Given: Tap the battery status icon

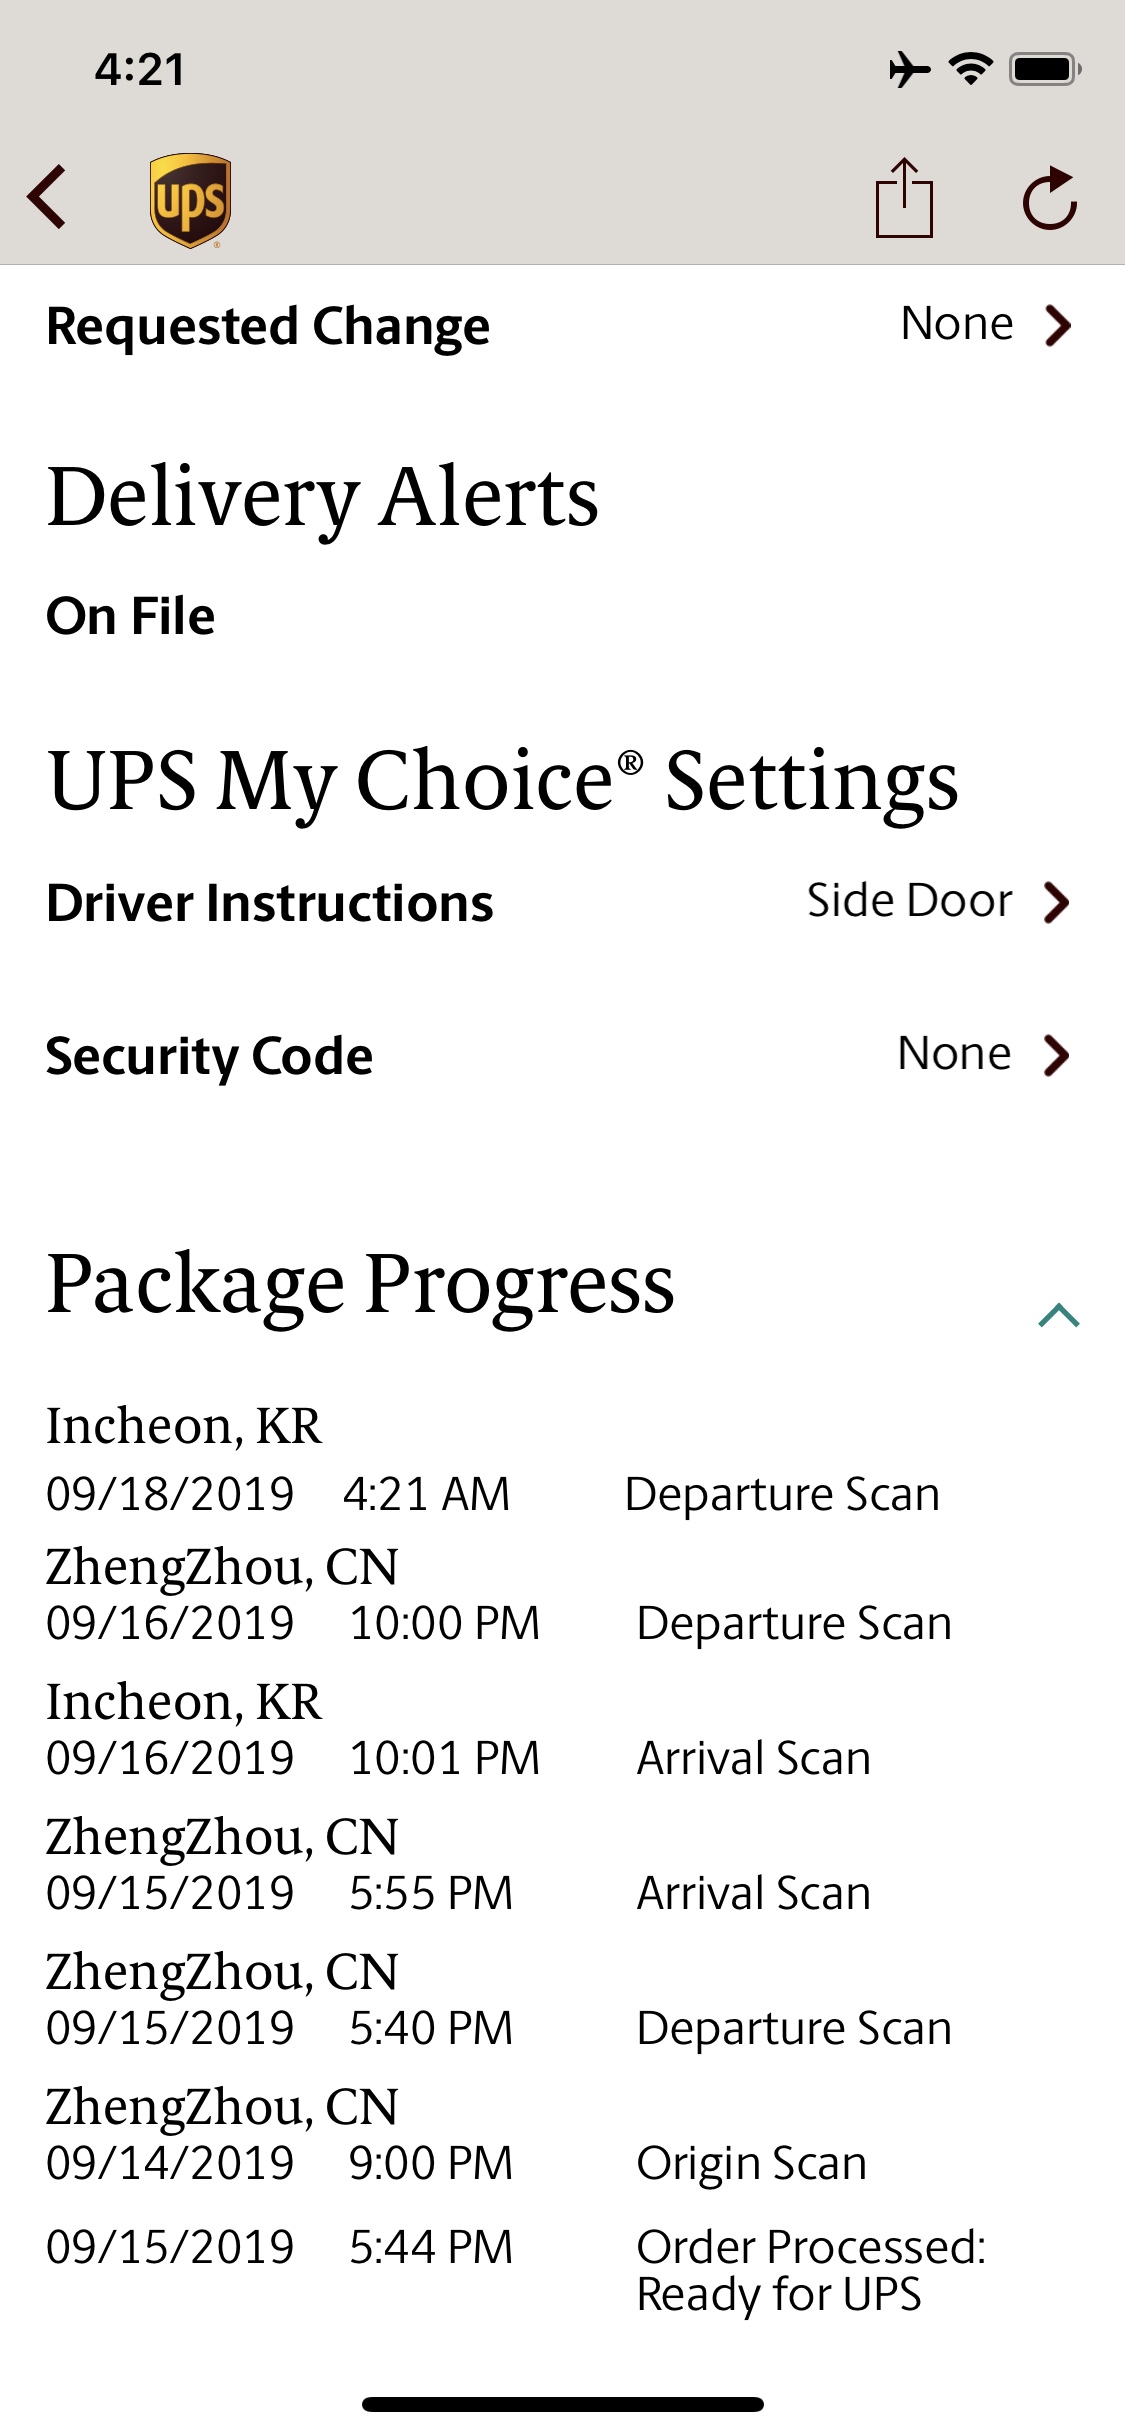Looking at the screenshot, I should click(x=1045, y=69).
